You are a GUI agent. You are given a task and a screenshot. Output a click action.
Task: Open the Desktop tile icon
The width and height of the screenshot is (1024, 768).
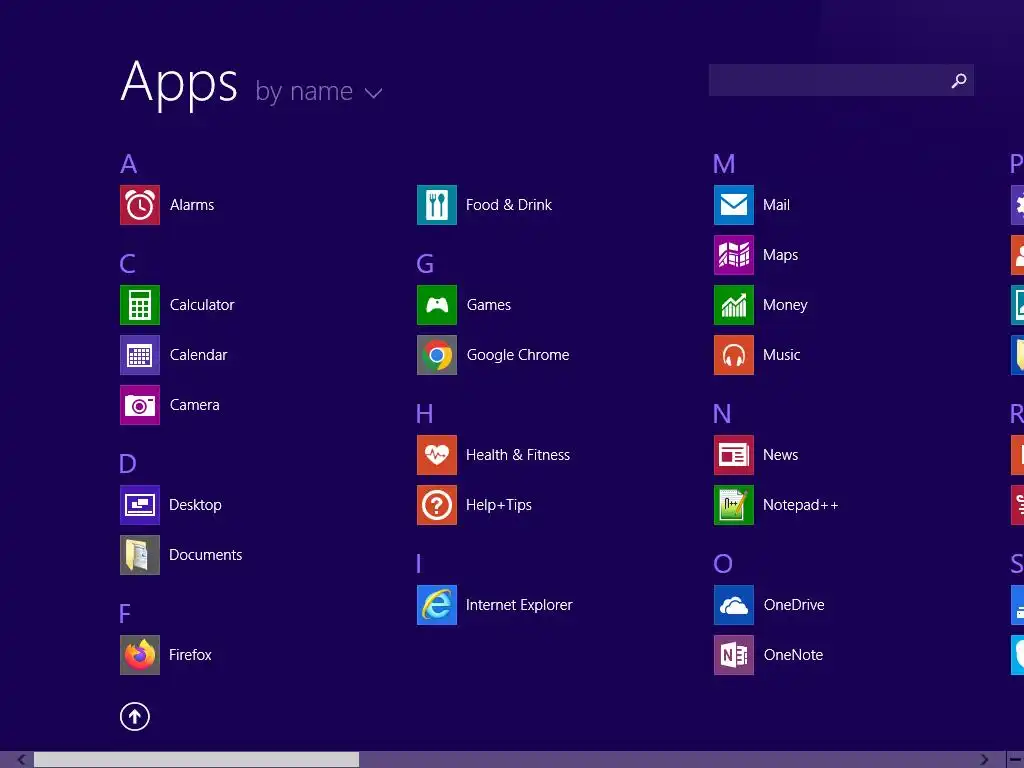click(140, 505)
